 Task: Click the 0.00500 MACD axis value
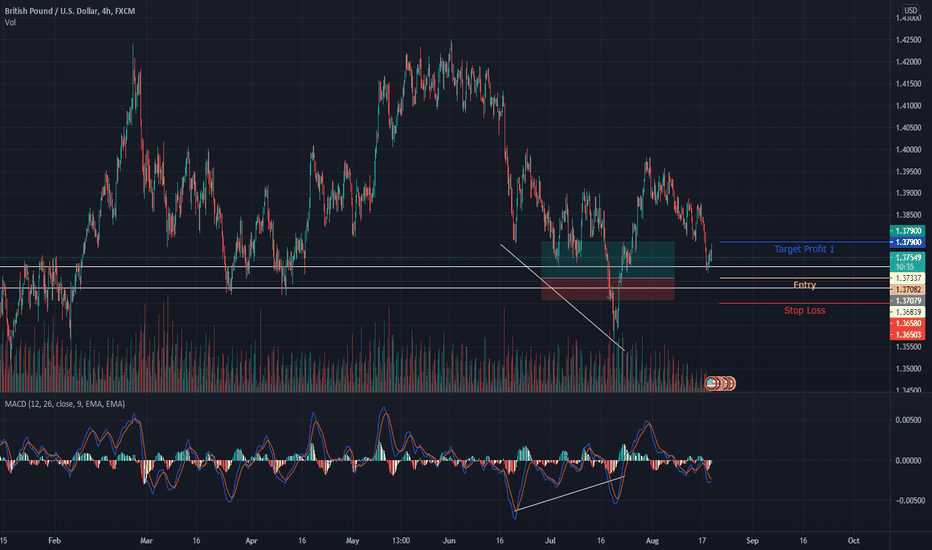[x=910, y=420]
